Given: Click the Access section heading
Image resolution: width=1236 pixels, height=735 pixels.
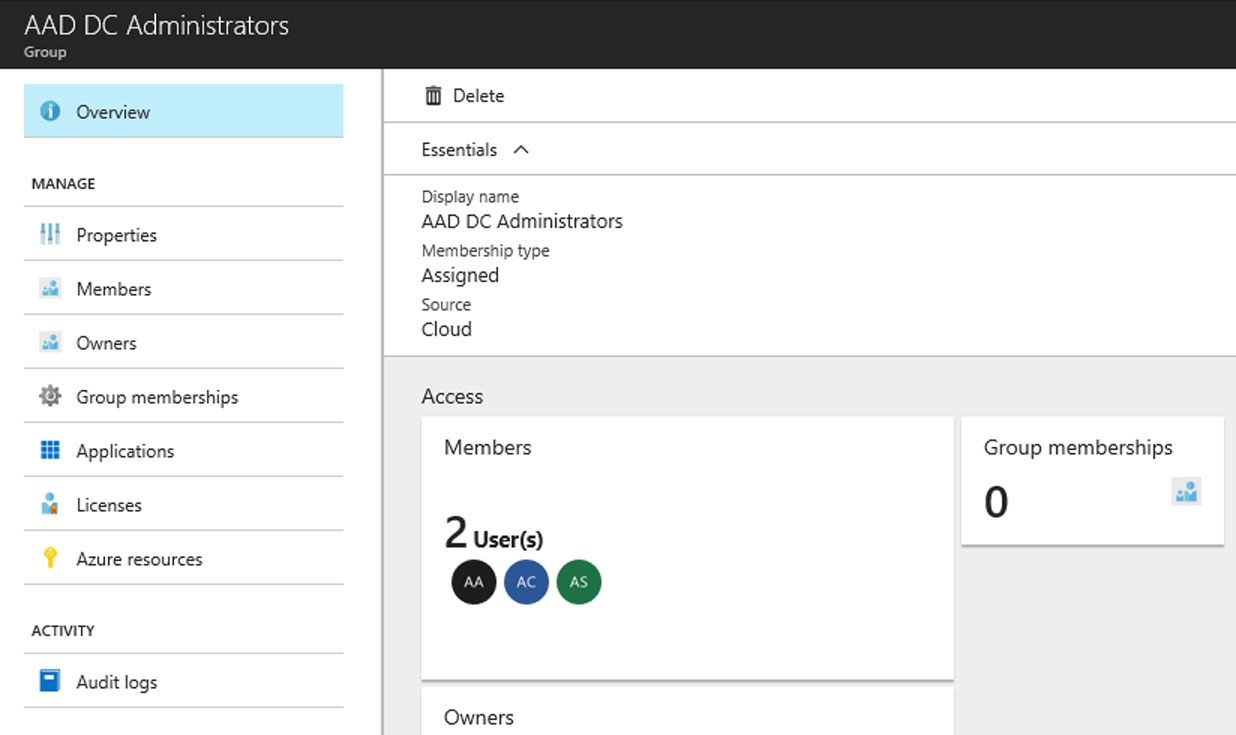Looking at the screenshot, I should coord(452,397).
